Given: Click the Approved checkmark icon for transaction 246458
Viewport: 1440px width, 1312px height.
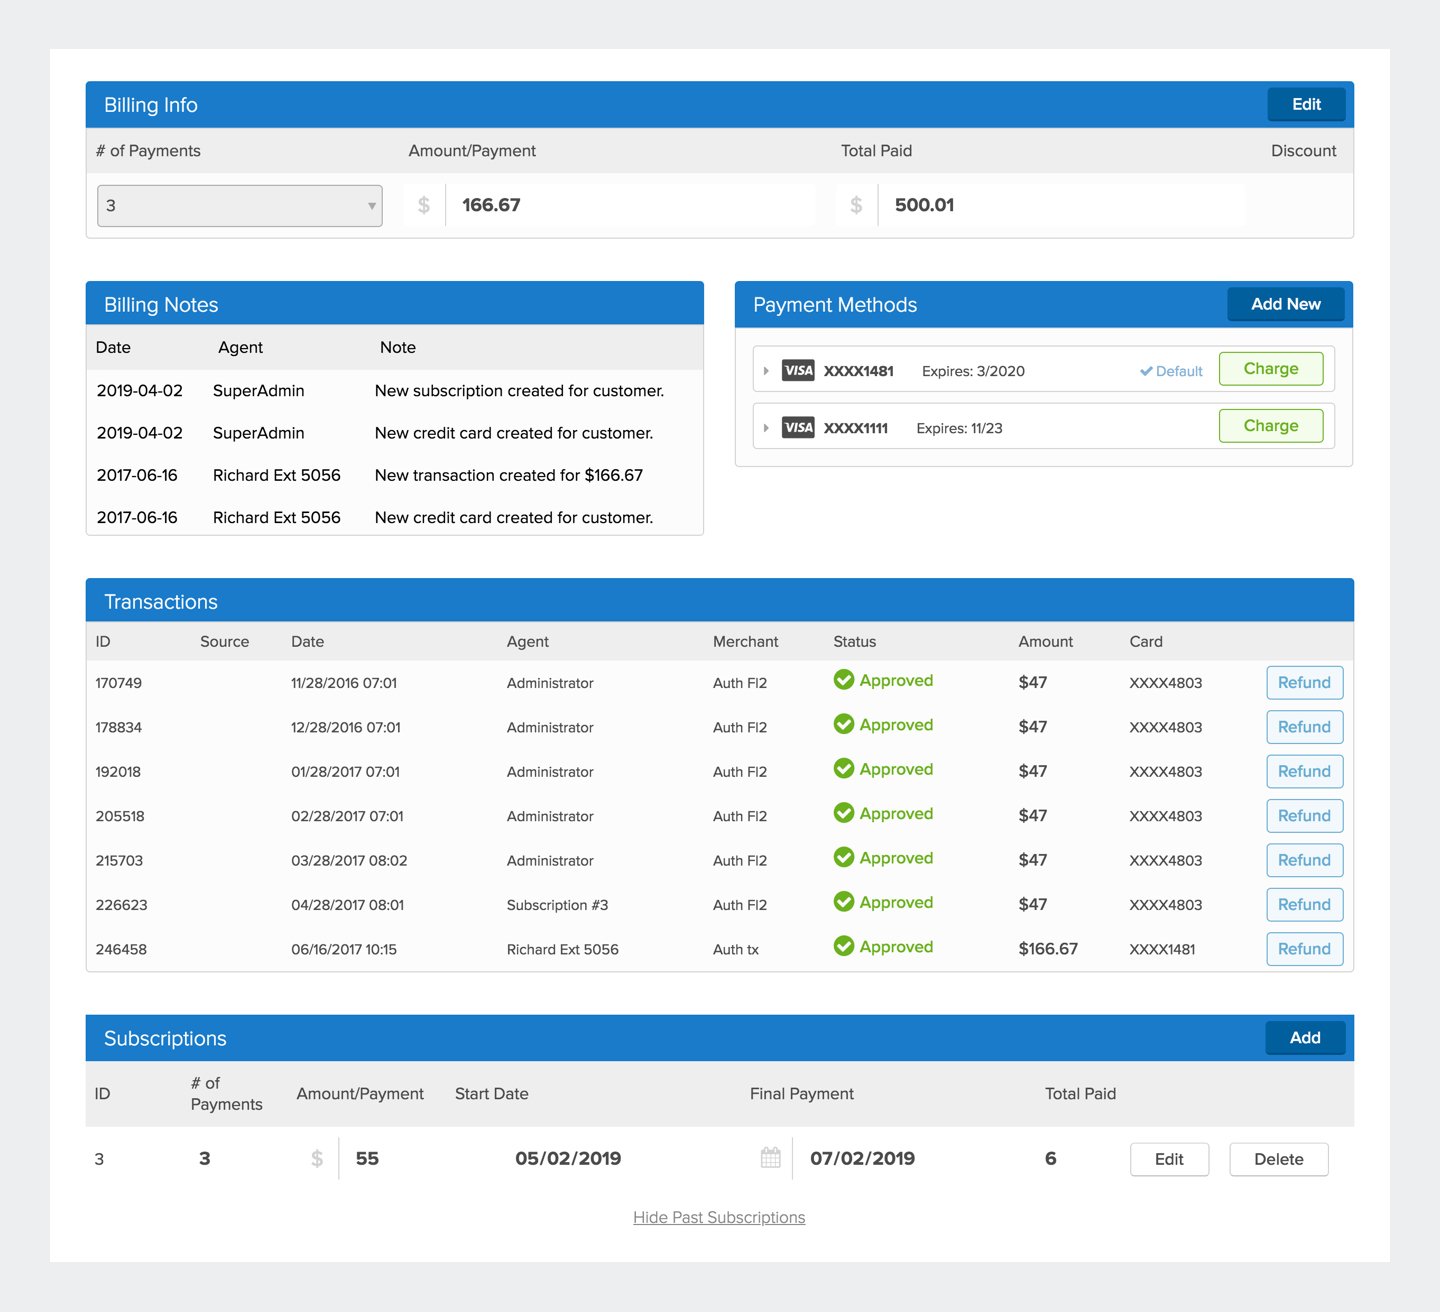Looking at the screenshot, I should [844, 946].
